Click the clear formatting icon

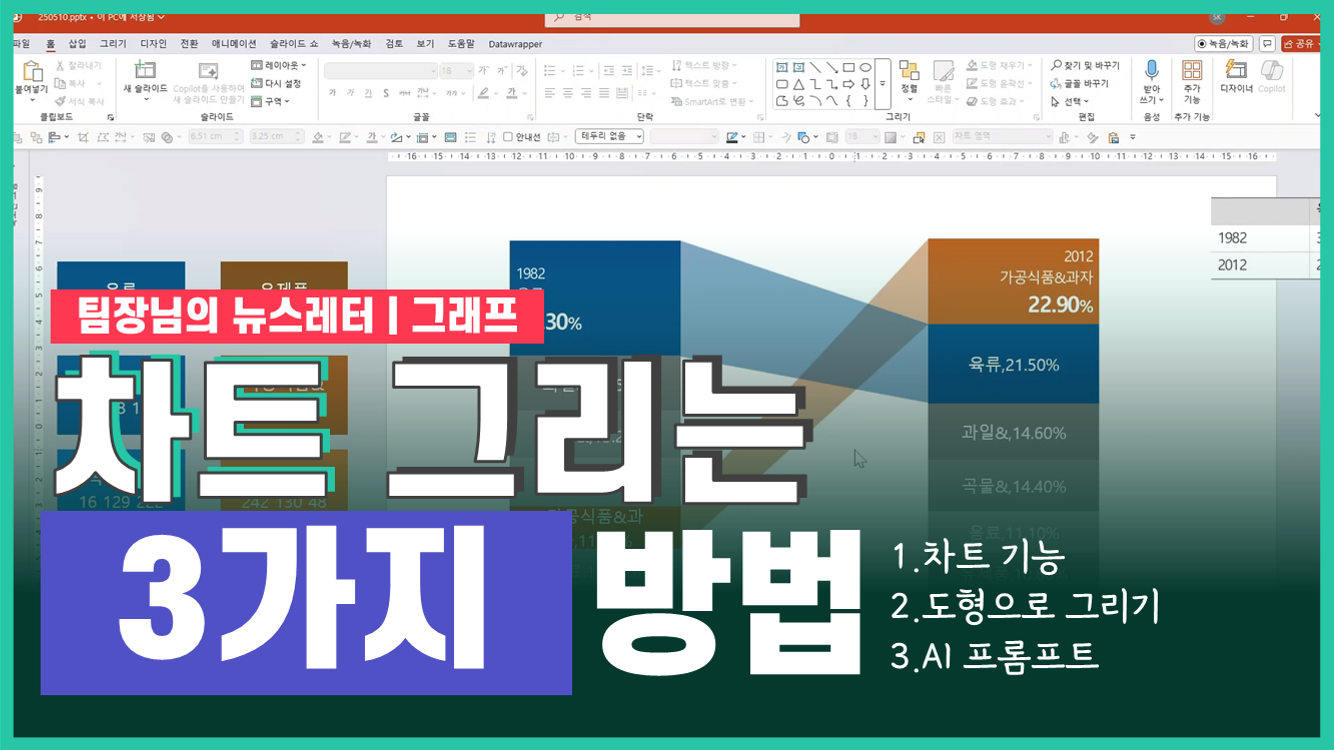coord(521,71)
